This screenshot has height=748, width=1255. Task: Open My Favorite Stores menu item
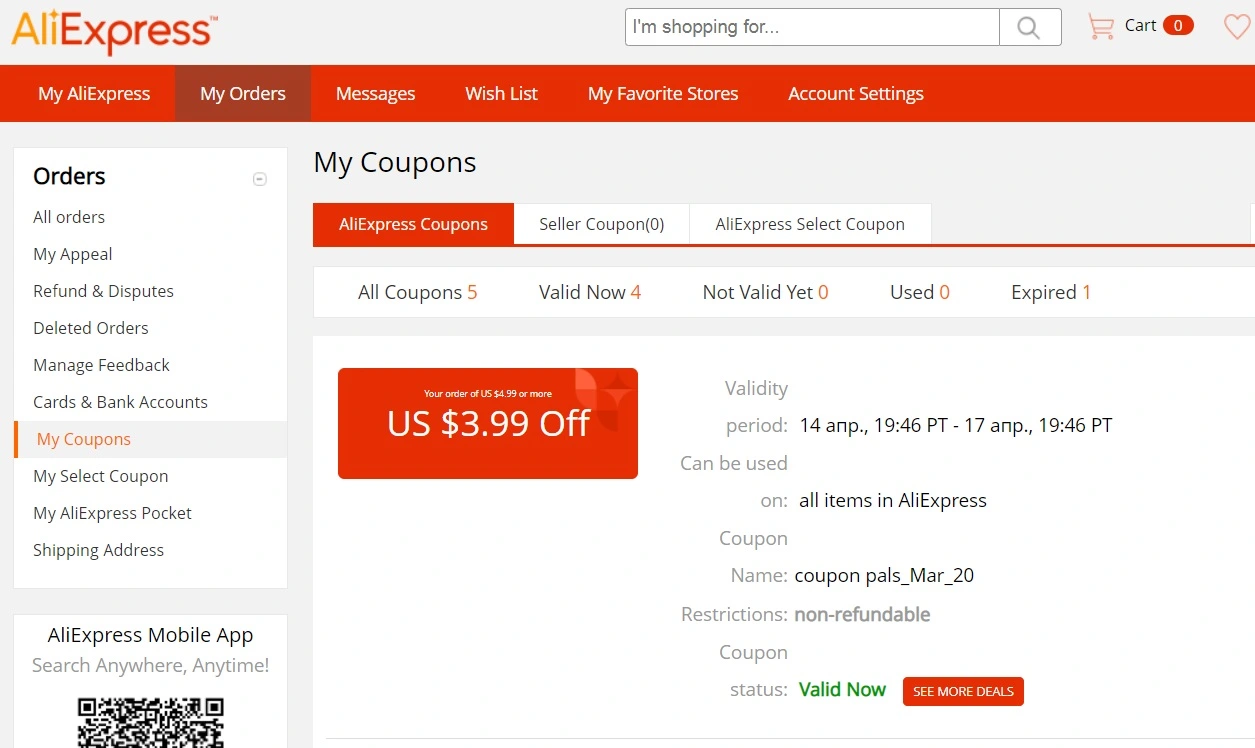(x=663, y=94)
